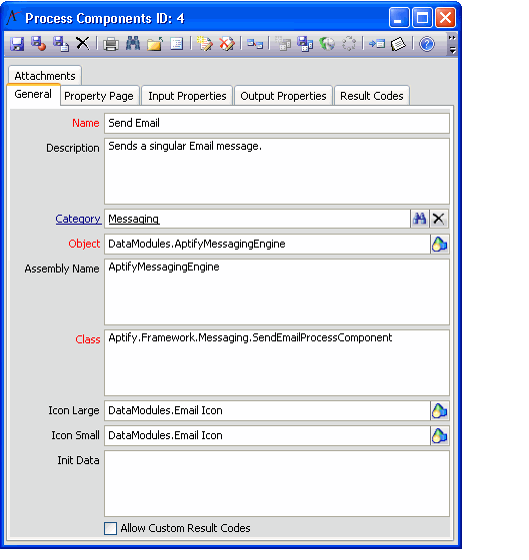Click binoculars lookup icon in Category field
The image size is (529, 560).
420,219
